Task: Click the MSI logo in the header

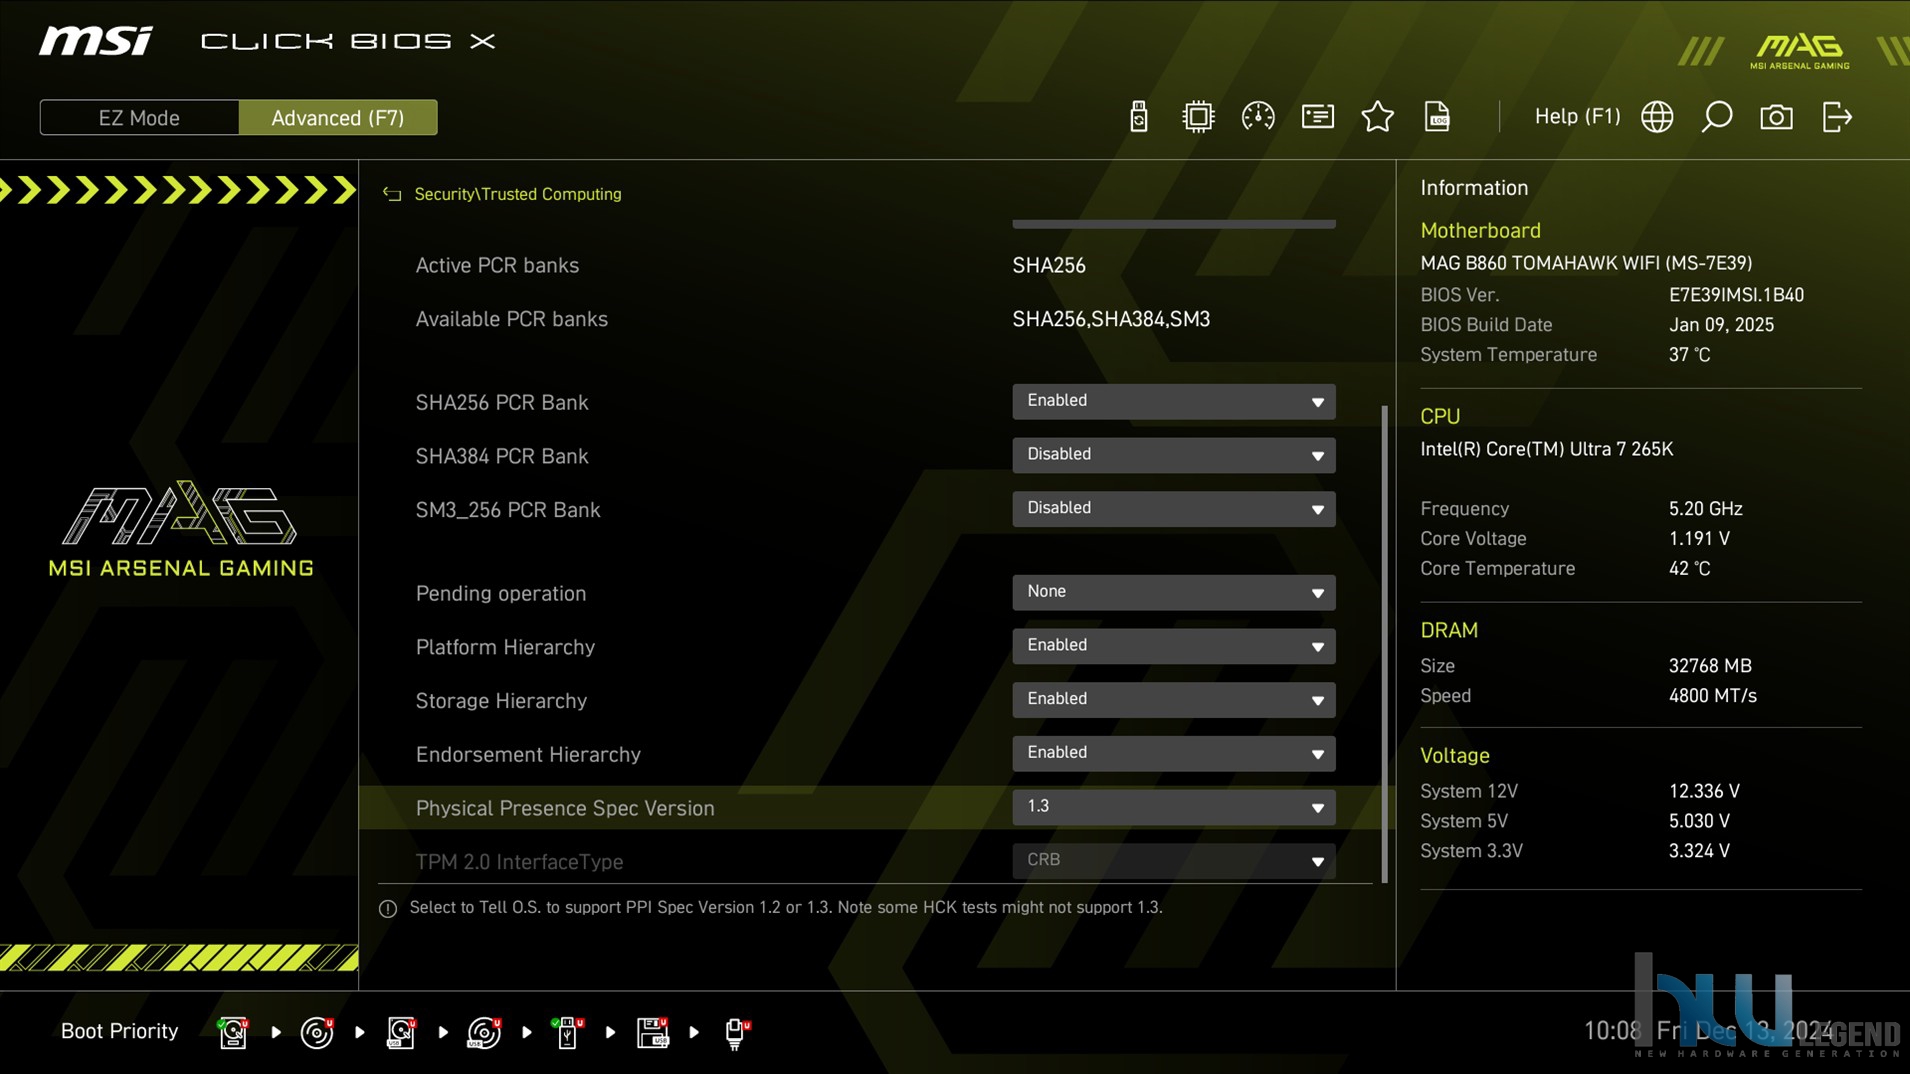Action: tap(96, 41)
